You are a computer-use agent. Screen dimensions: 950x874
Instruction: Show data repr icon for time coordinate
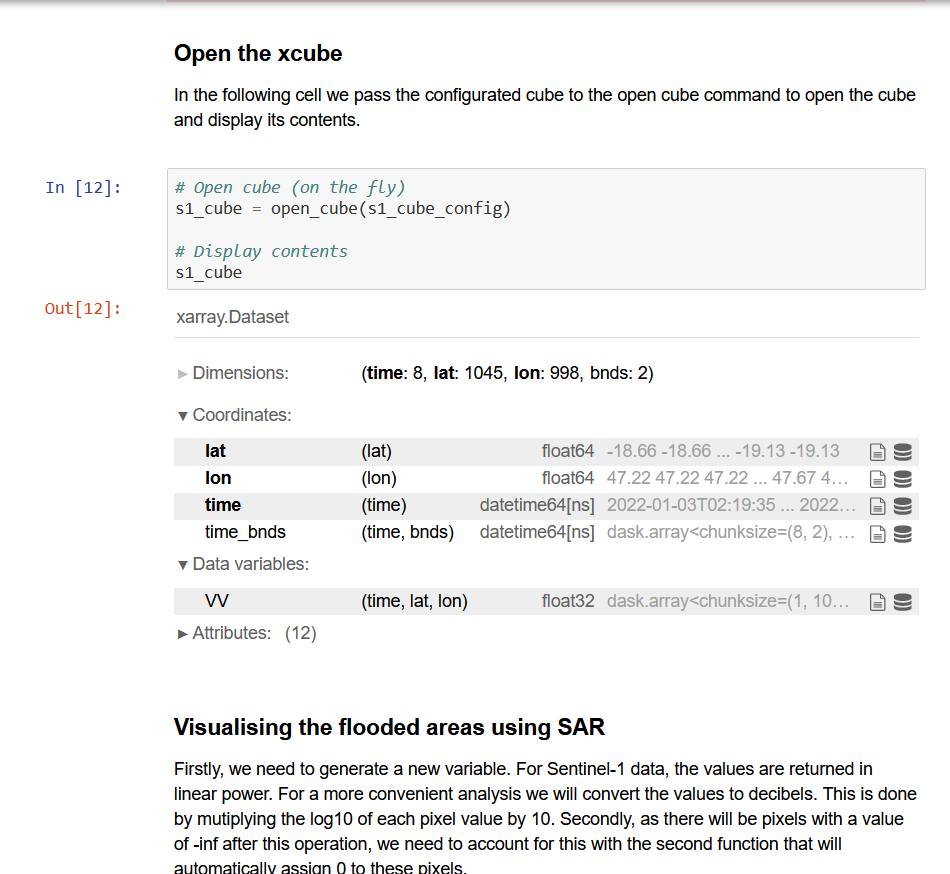coord(903,506)
